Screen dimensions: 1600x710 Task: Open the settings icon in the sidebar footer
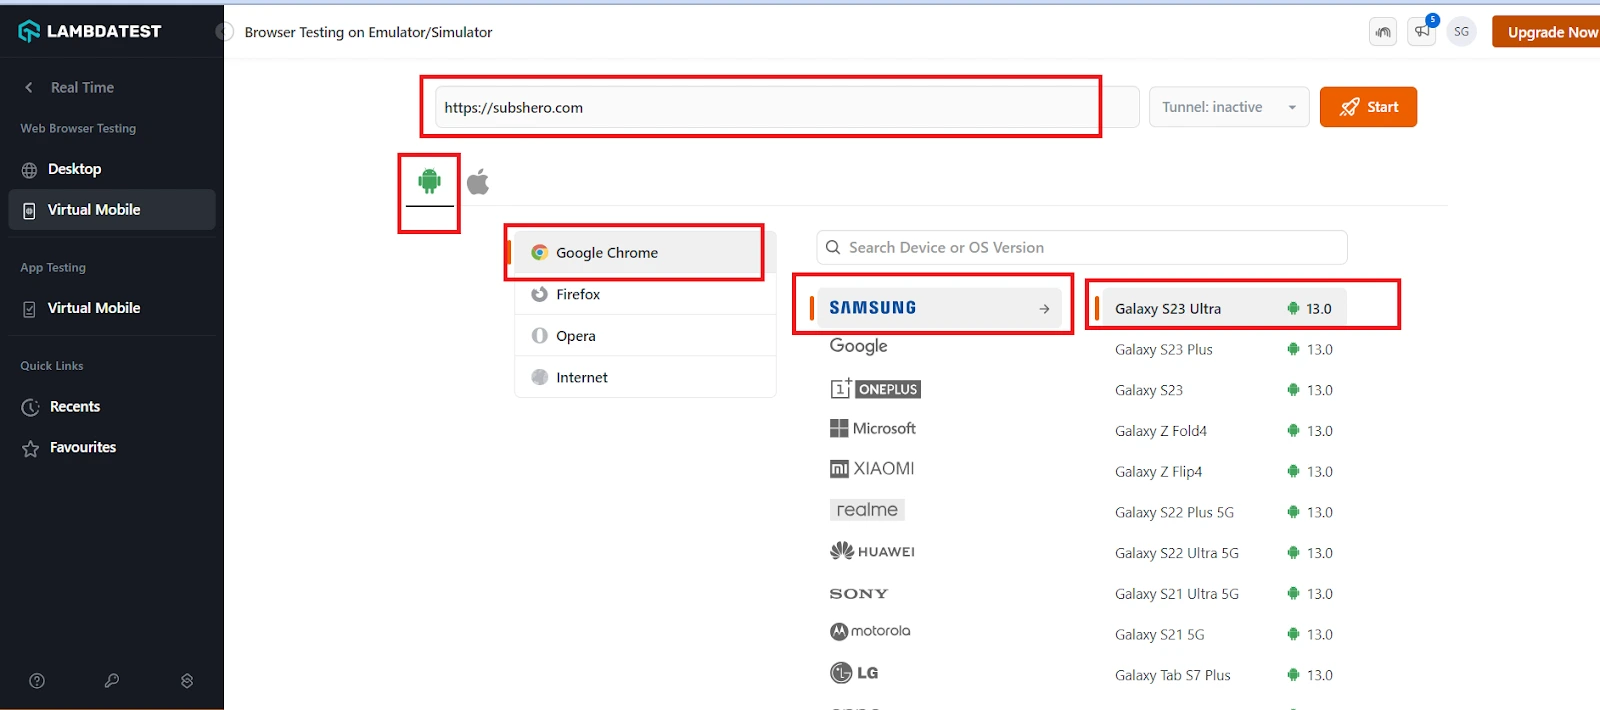point(187,681)
